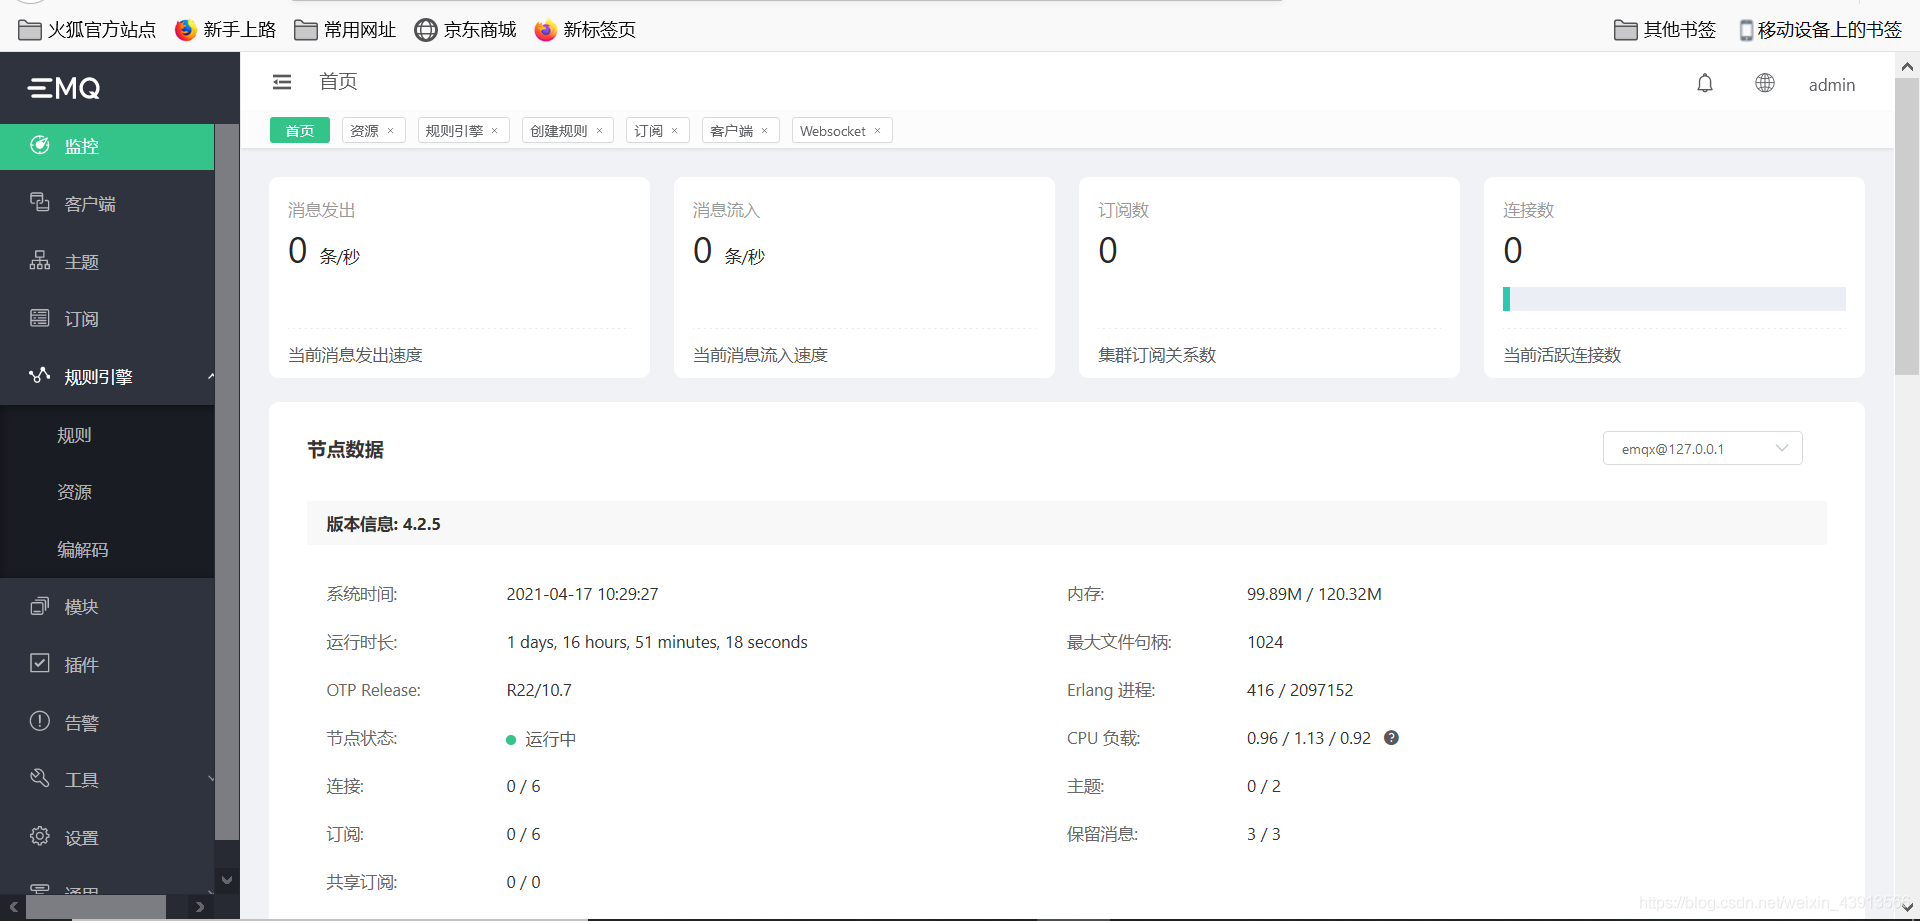Click the sidebar collapse hamburger icon
The height and width of the screenshot is (921, 1920).
click(282, 82)
